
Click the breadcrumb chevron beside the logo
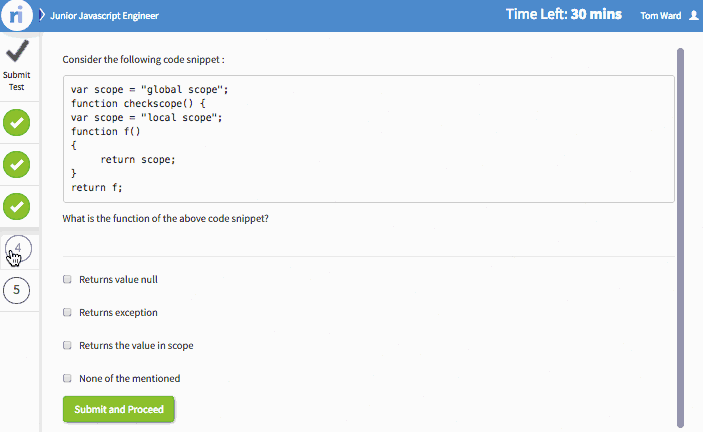click(x=42, y=15)
